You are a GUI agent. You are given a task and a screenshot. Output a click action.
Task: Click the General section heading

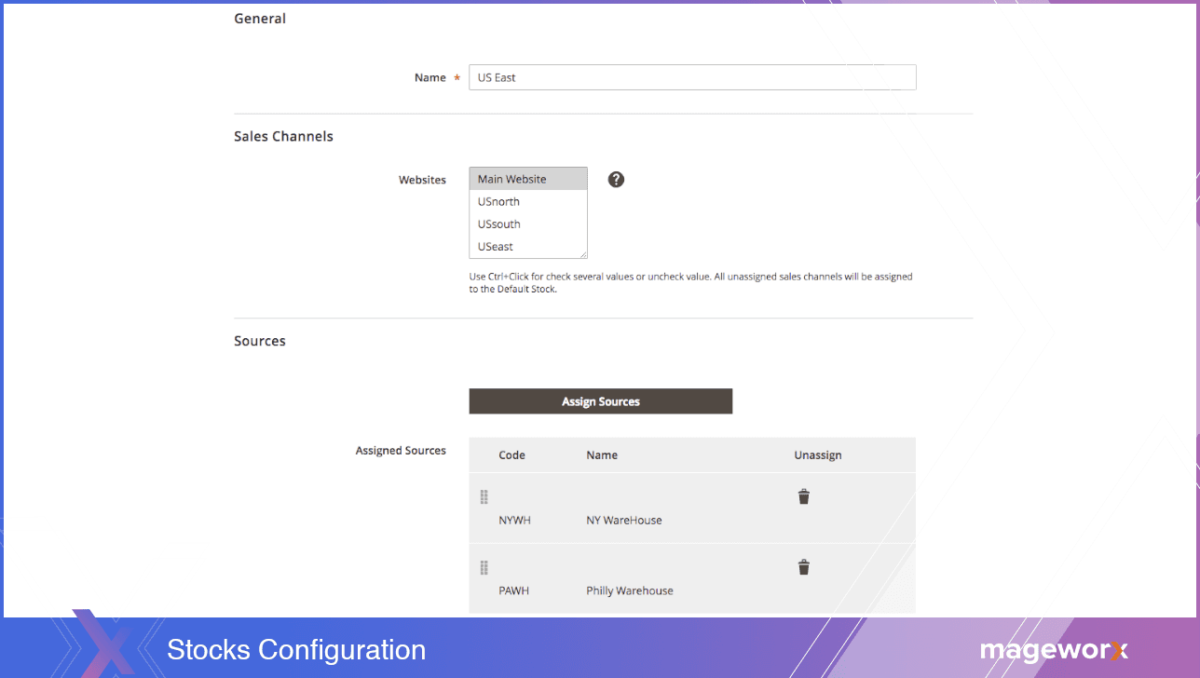pyautogui.click(x=259, y=18)
